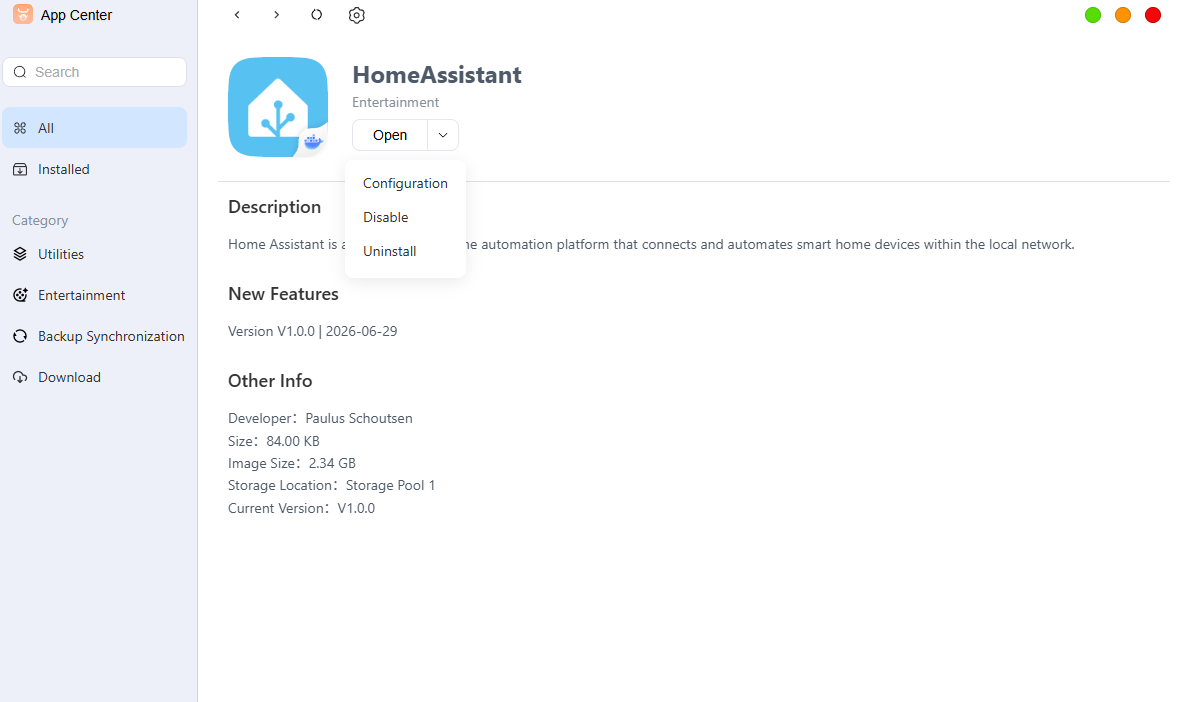Viewport: 1177px width, 702px height.
Task: Click the Utilities stacked layers icon
Action: pyautogui.click(x=20, y=255)
